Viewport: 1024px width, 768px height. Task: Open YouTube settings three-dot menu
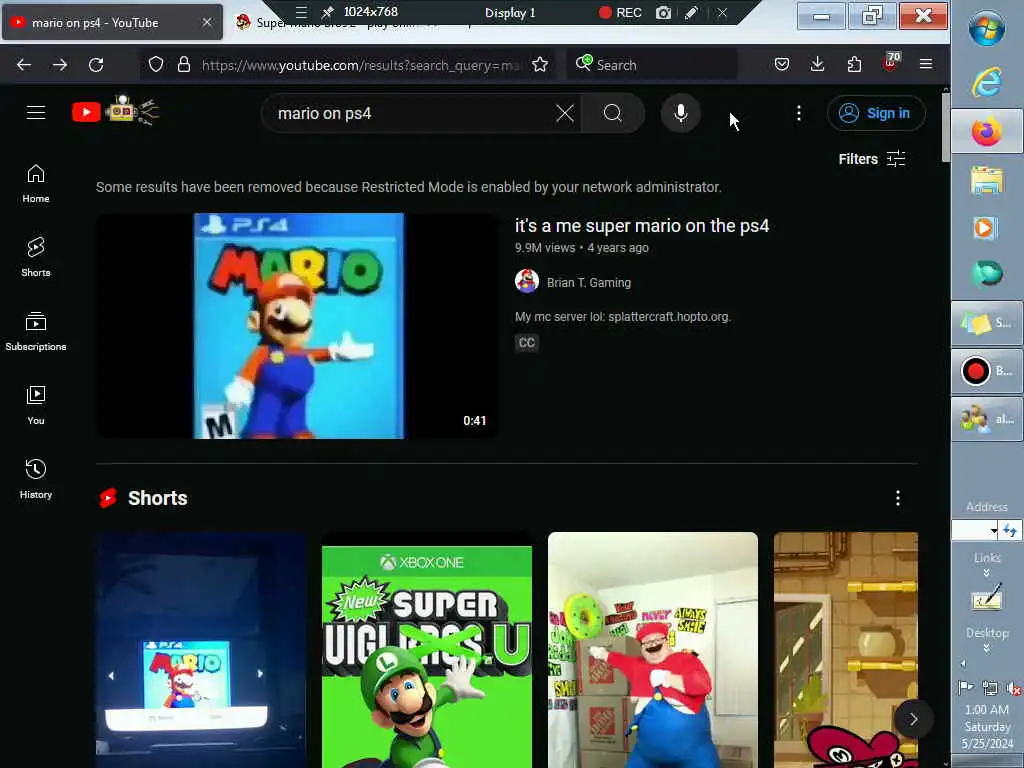coord(799,114)
